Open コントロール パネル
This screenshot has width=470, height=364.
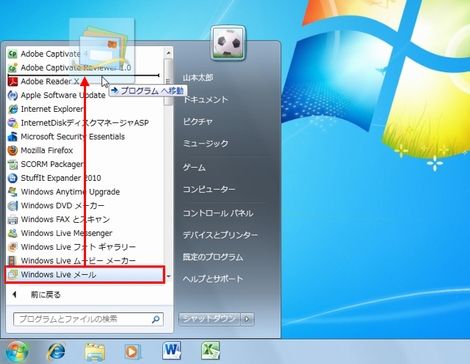218,213
